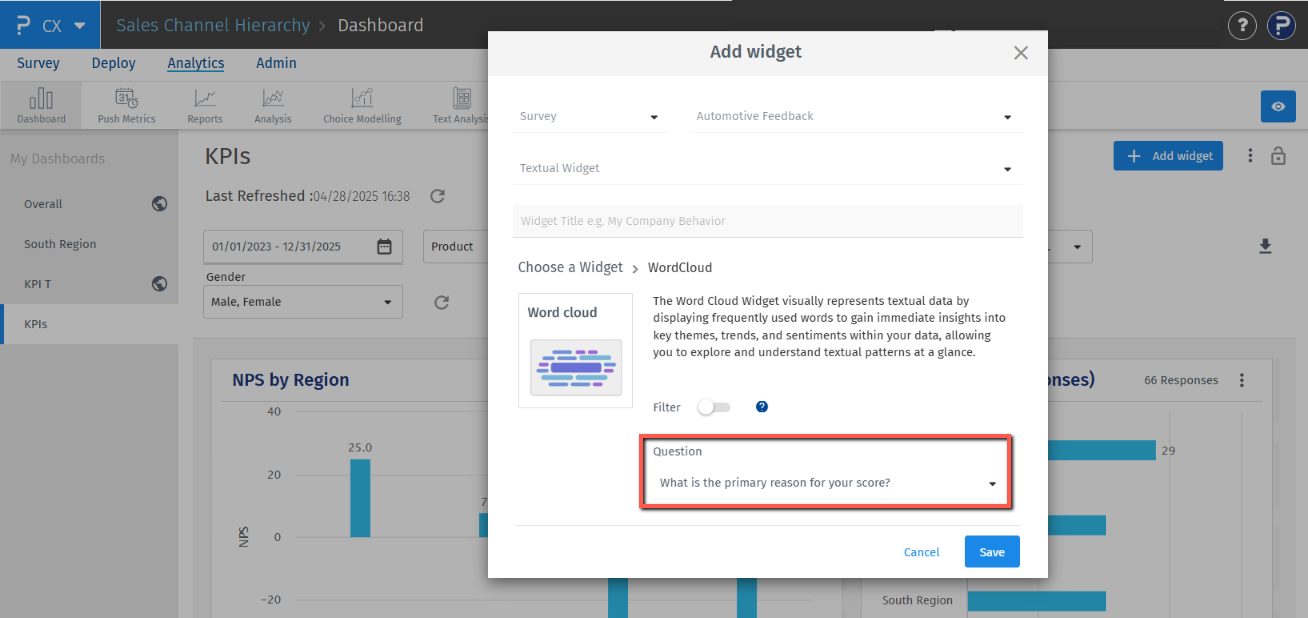Click the Widget Title input field

767,221
